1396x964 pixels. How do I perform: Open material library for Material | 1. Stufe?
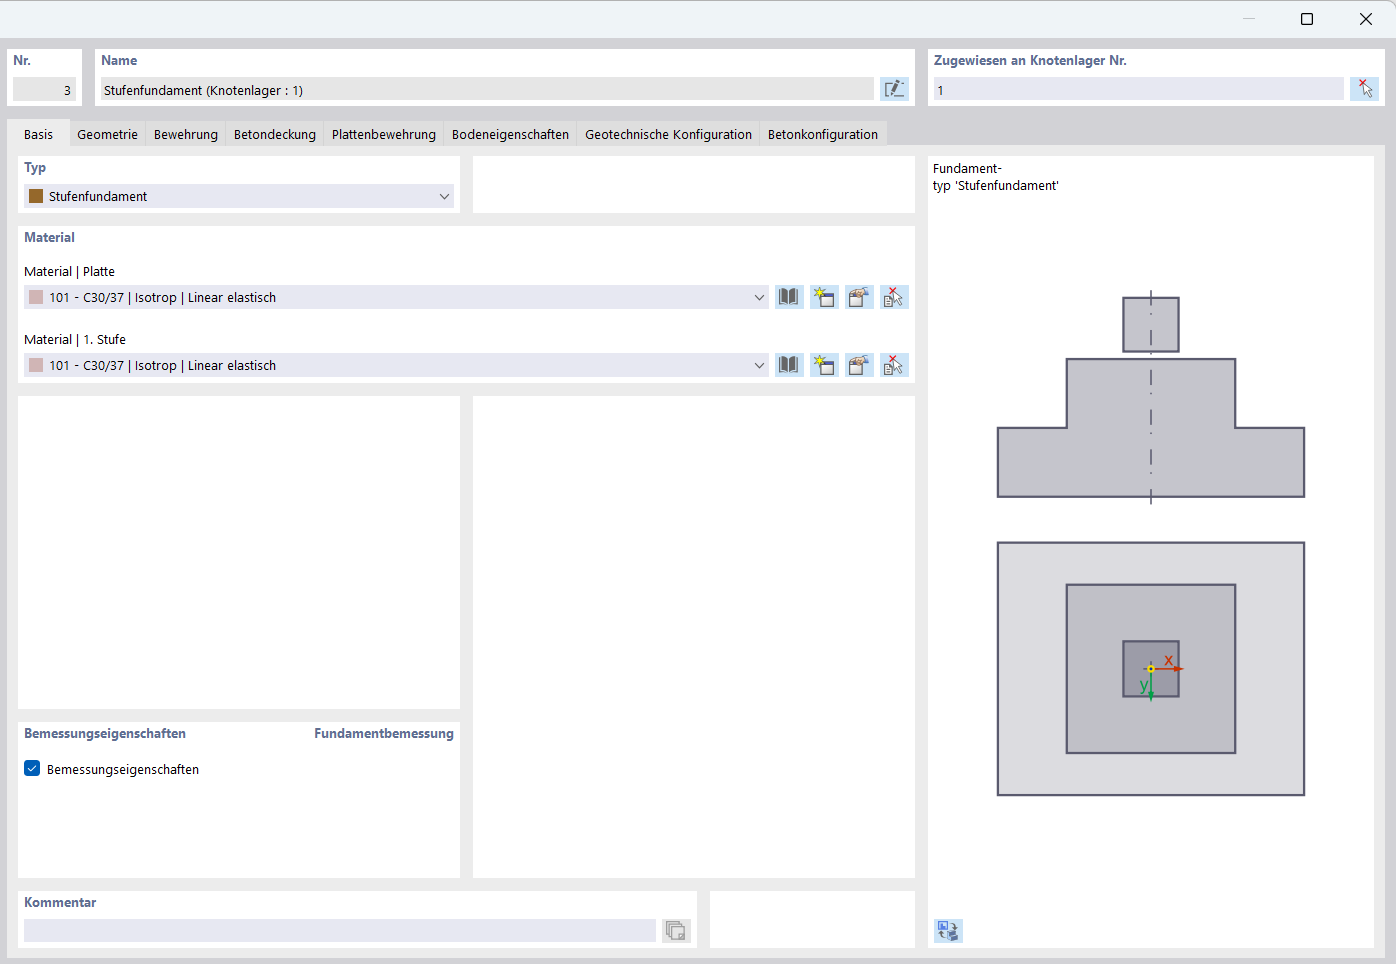point(789,365)
